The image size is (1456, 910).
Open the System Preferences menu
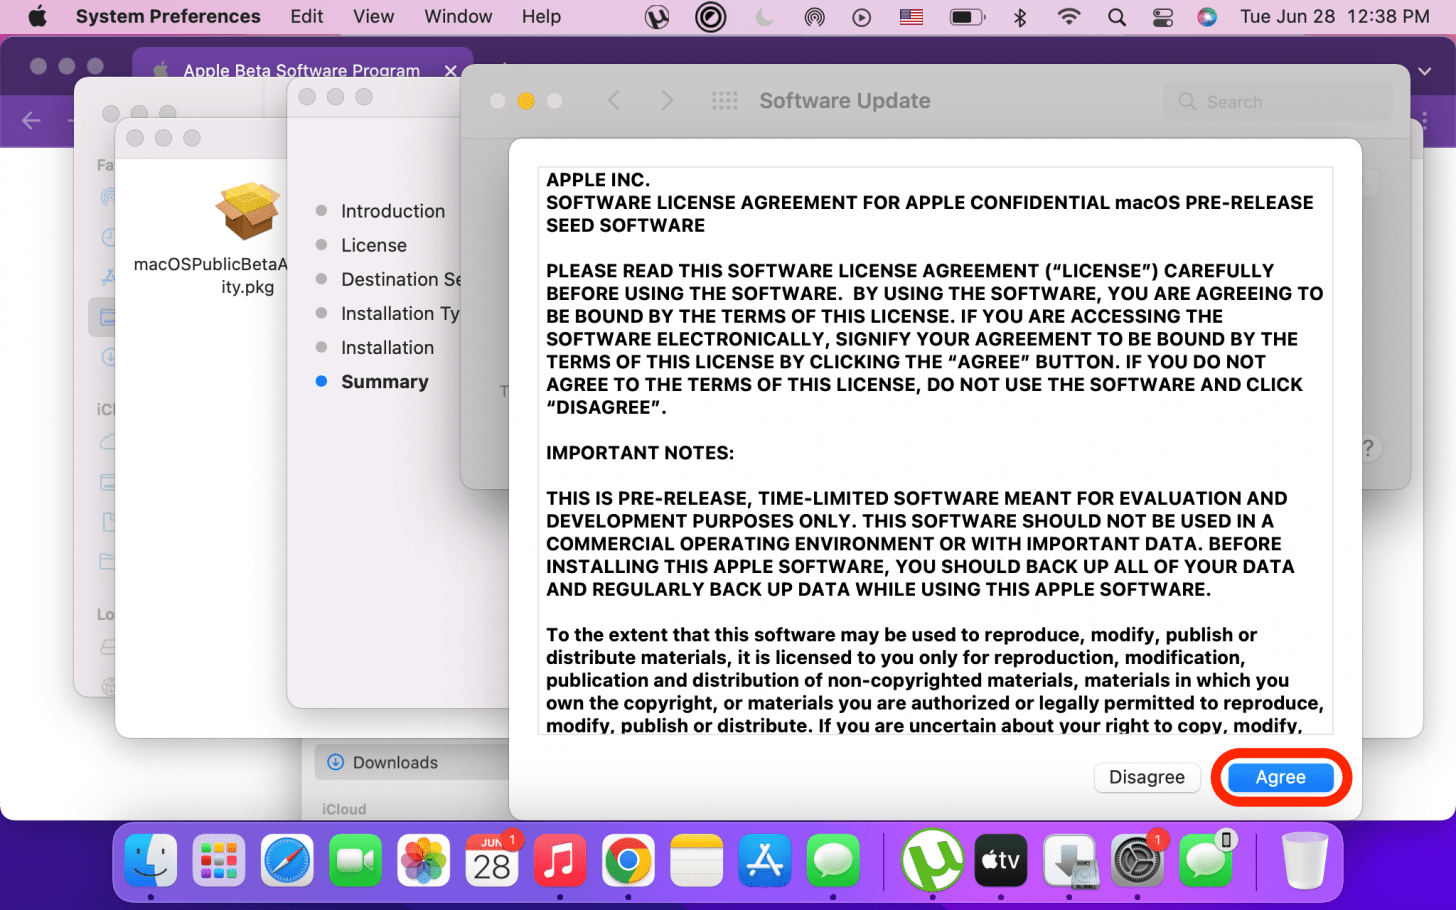point(168,16)
